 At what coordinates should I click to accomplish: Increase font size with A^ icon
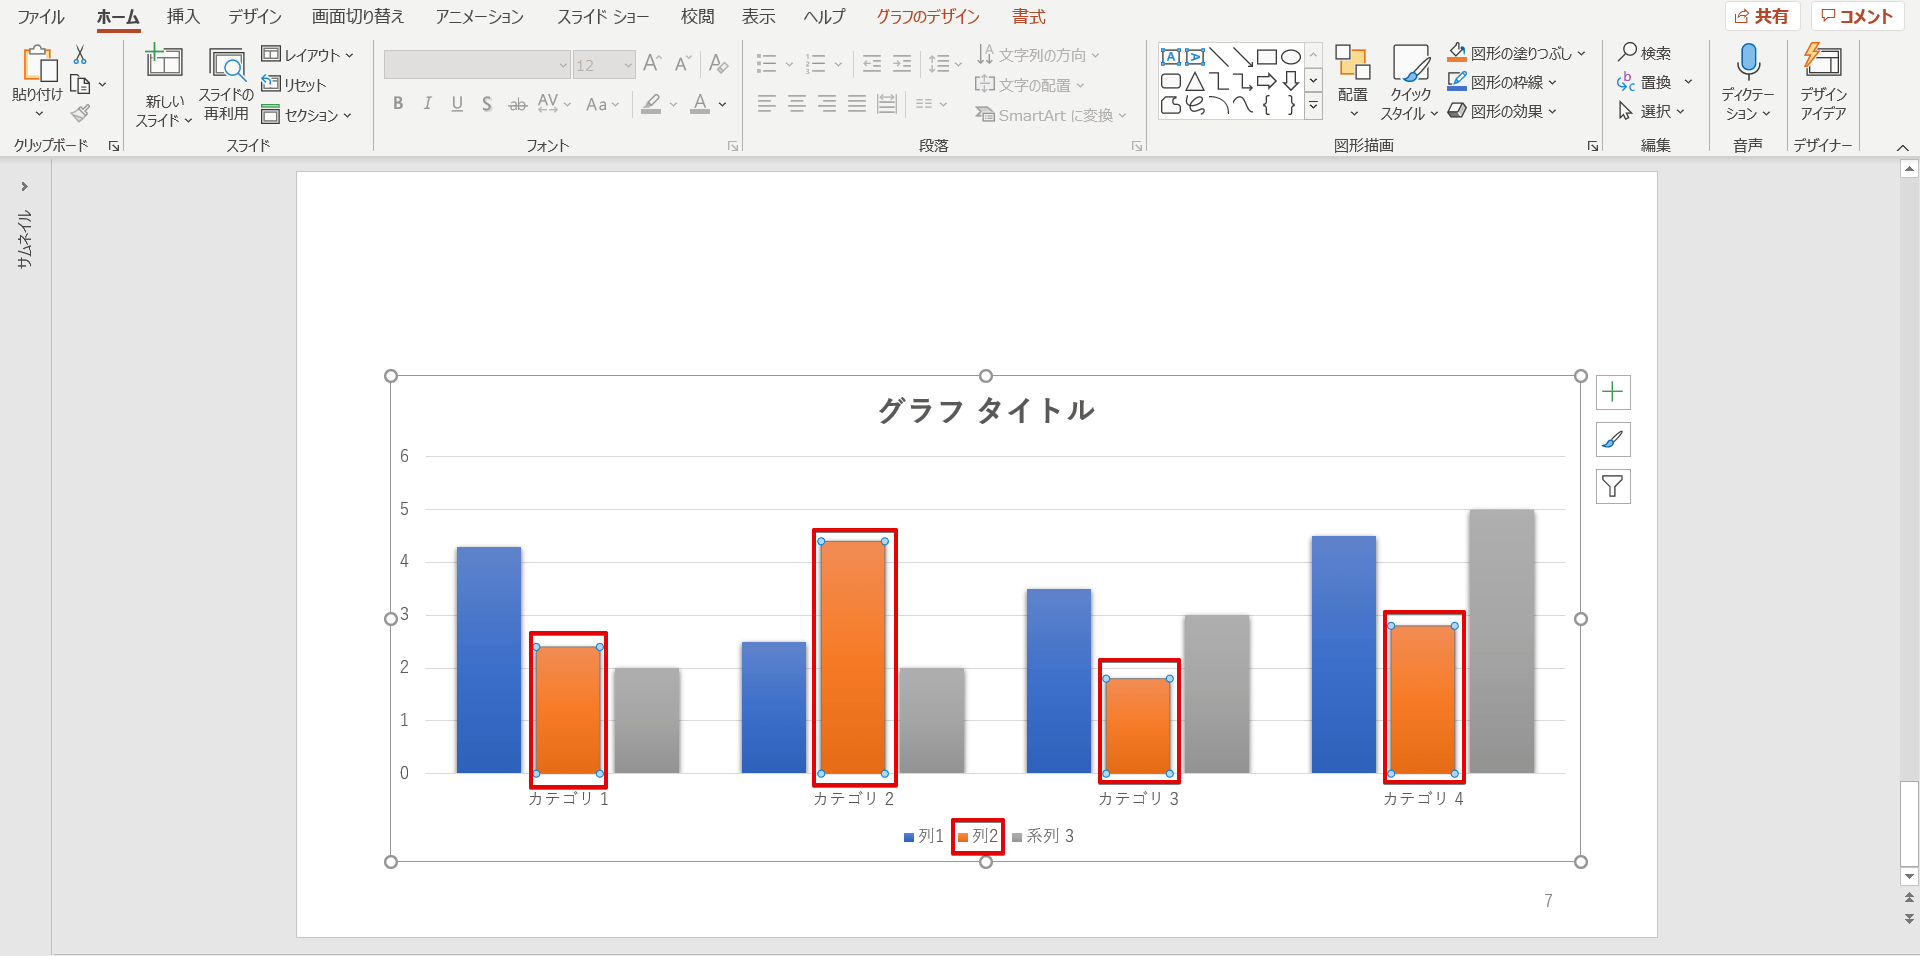652,64
